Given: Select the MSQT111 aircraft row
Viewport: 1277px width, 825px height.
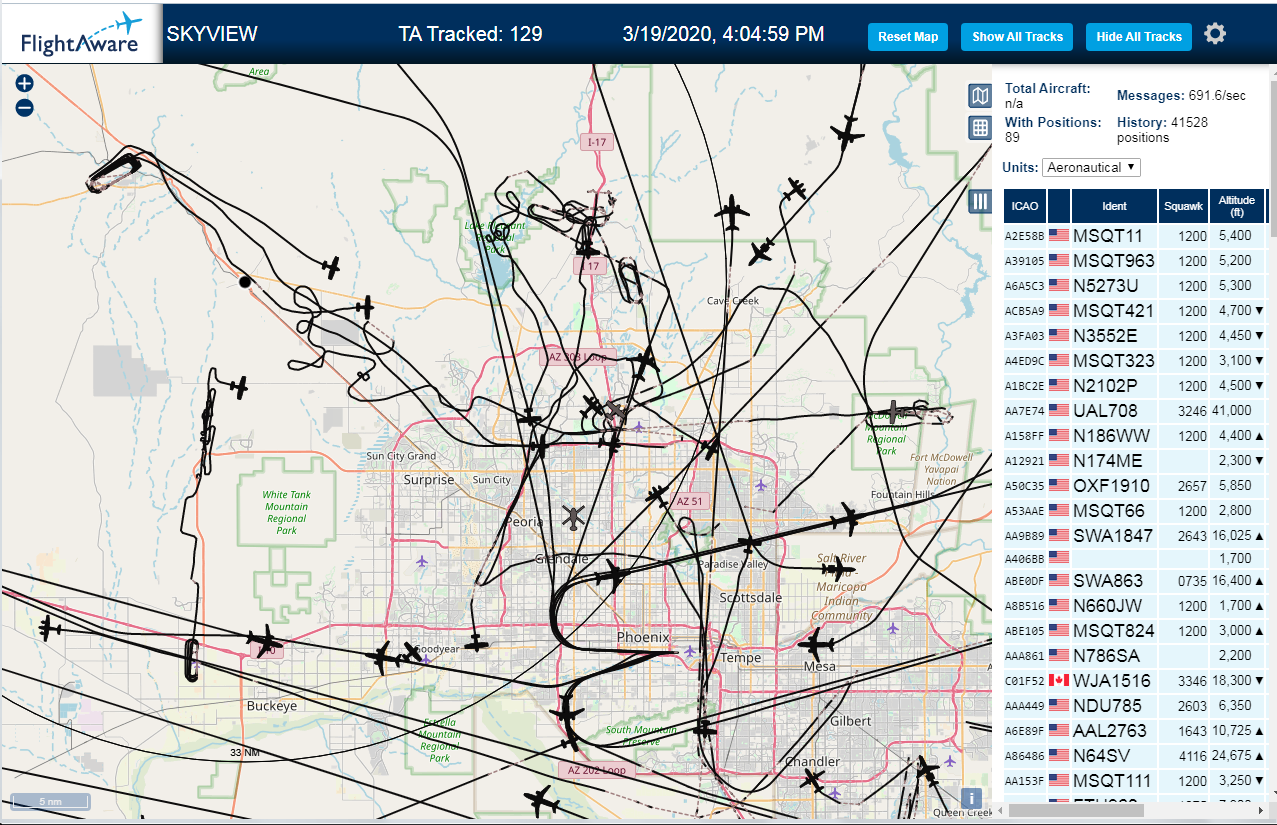Looking at the screenshot, I should click(1135, 781).
